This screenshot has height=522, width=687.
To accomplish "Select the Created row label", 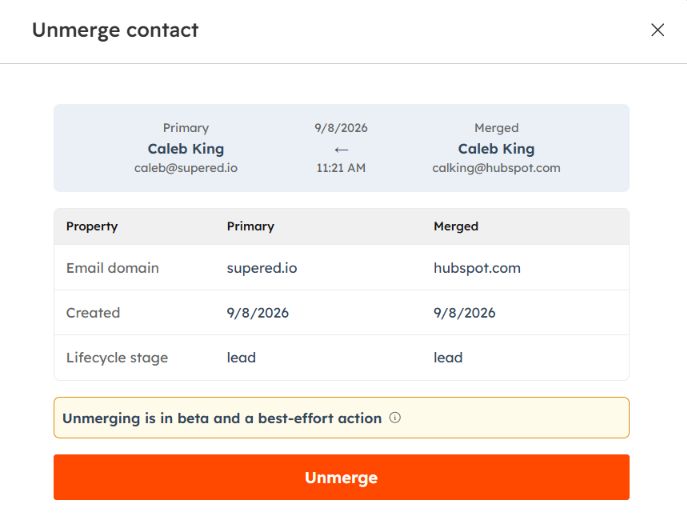I will (93, 312).
